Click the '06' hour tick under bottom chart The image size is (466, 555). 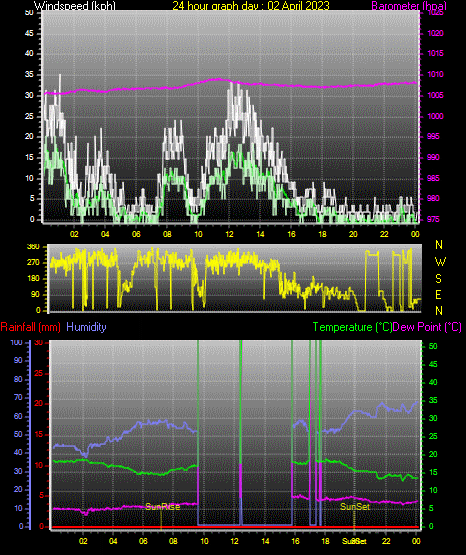point(143,541)
